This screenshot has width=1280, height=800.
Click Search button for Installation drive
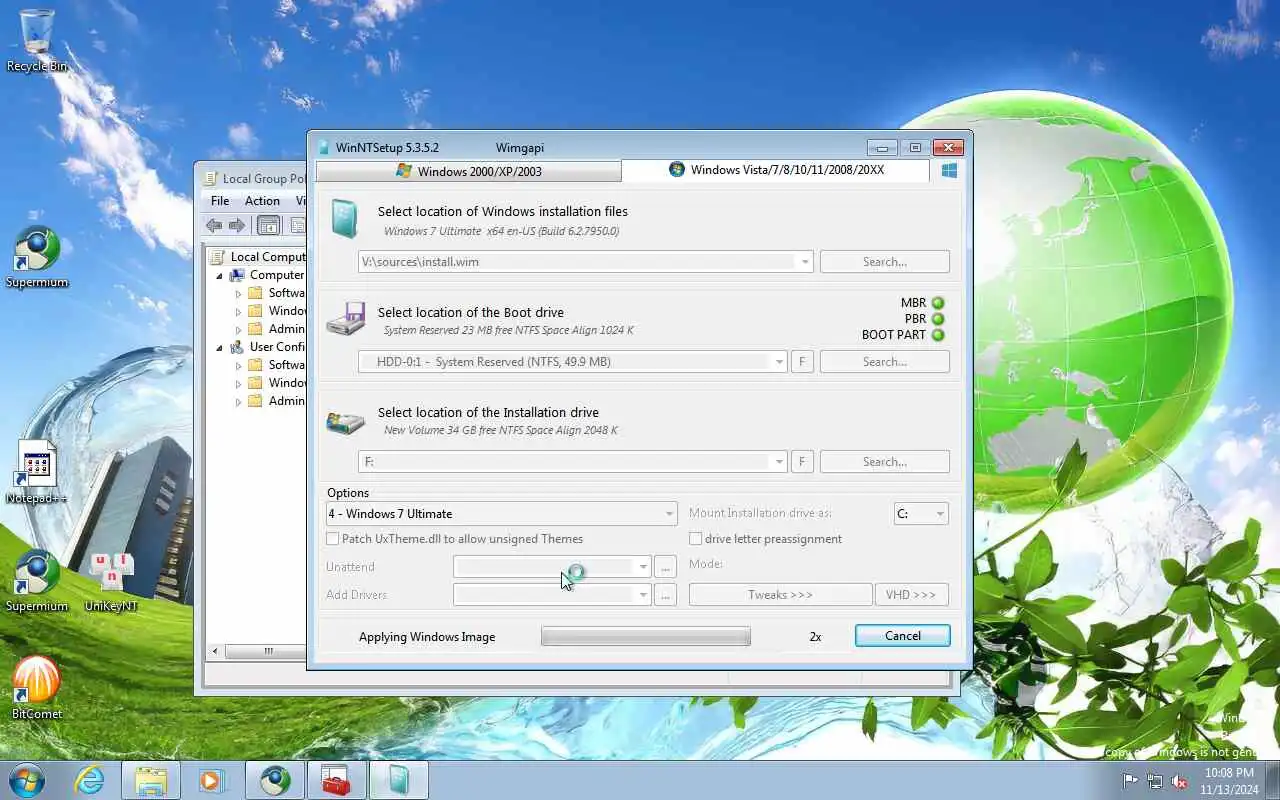pos(885,462)
